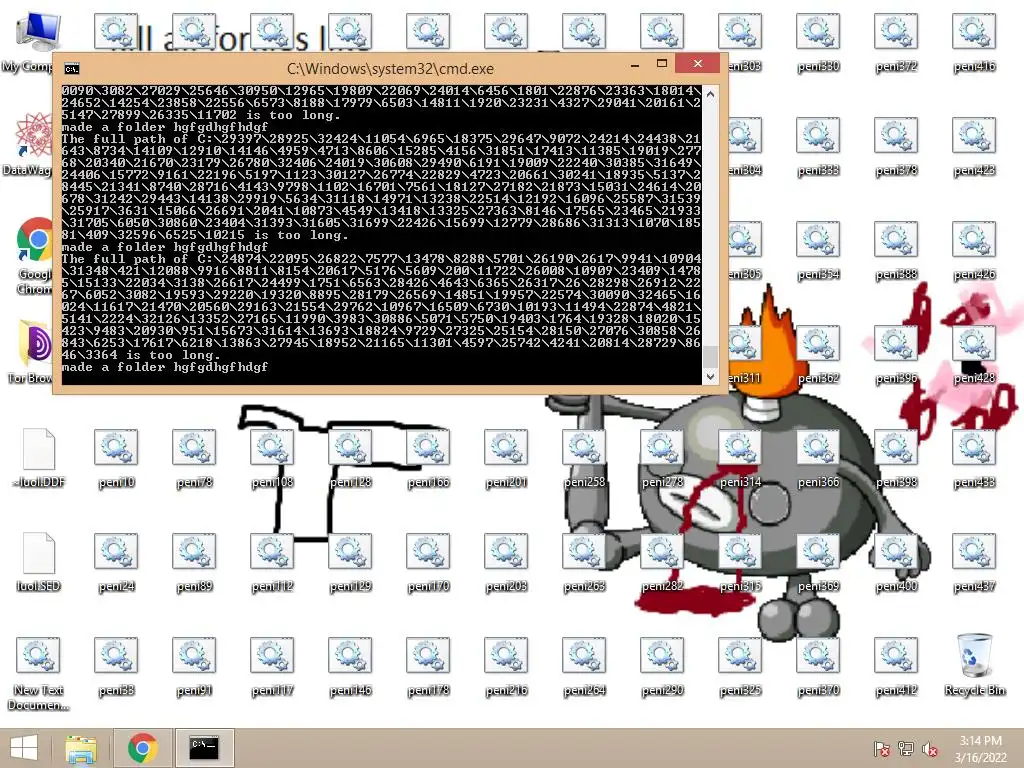Viewport: 1024px width, 768px height.
Task: Select the peni178 file icon
Action: tap(428, 666)
